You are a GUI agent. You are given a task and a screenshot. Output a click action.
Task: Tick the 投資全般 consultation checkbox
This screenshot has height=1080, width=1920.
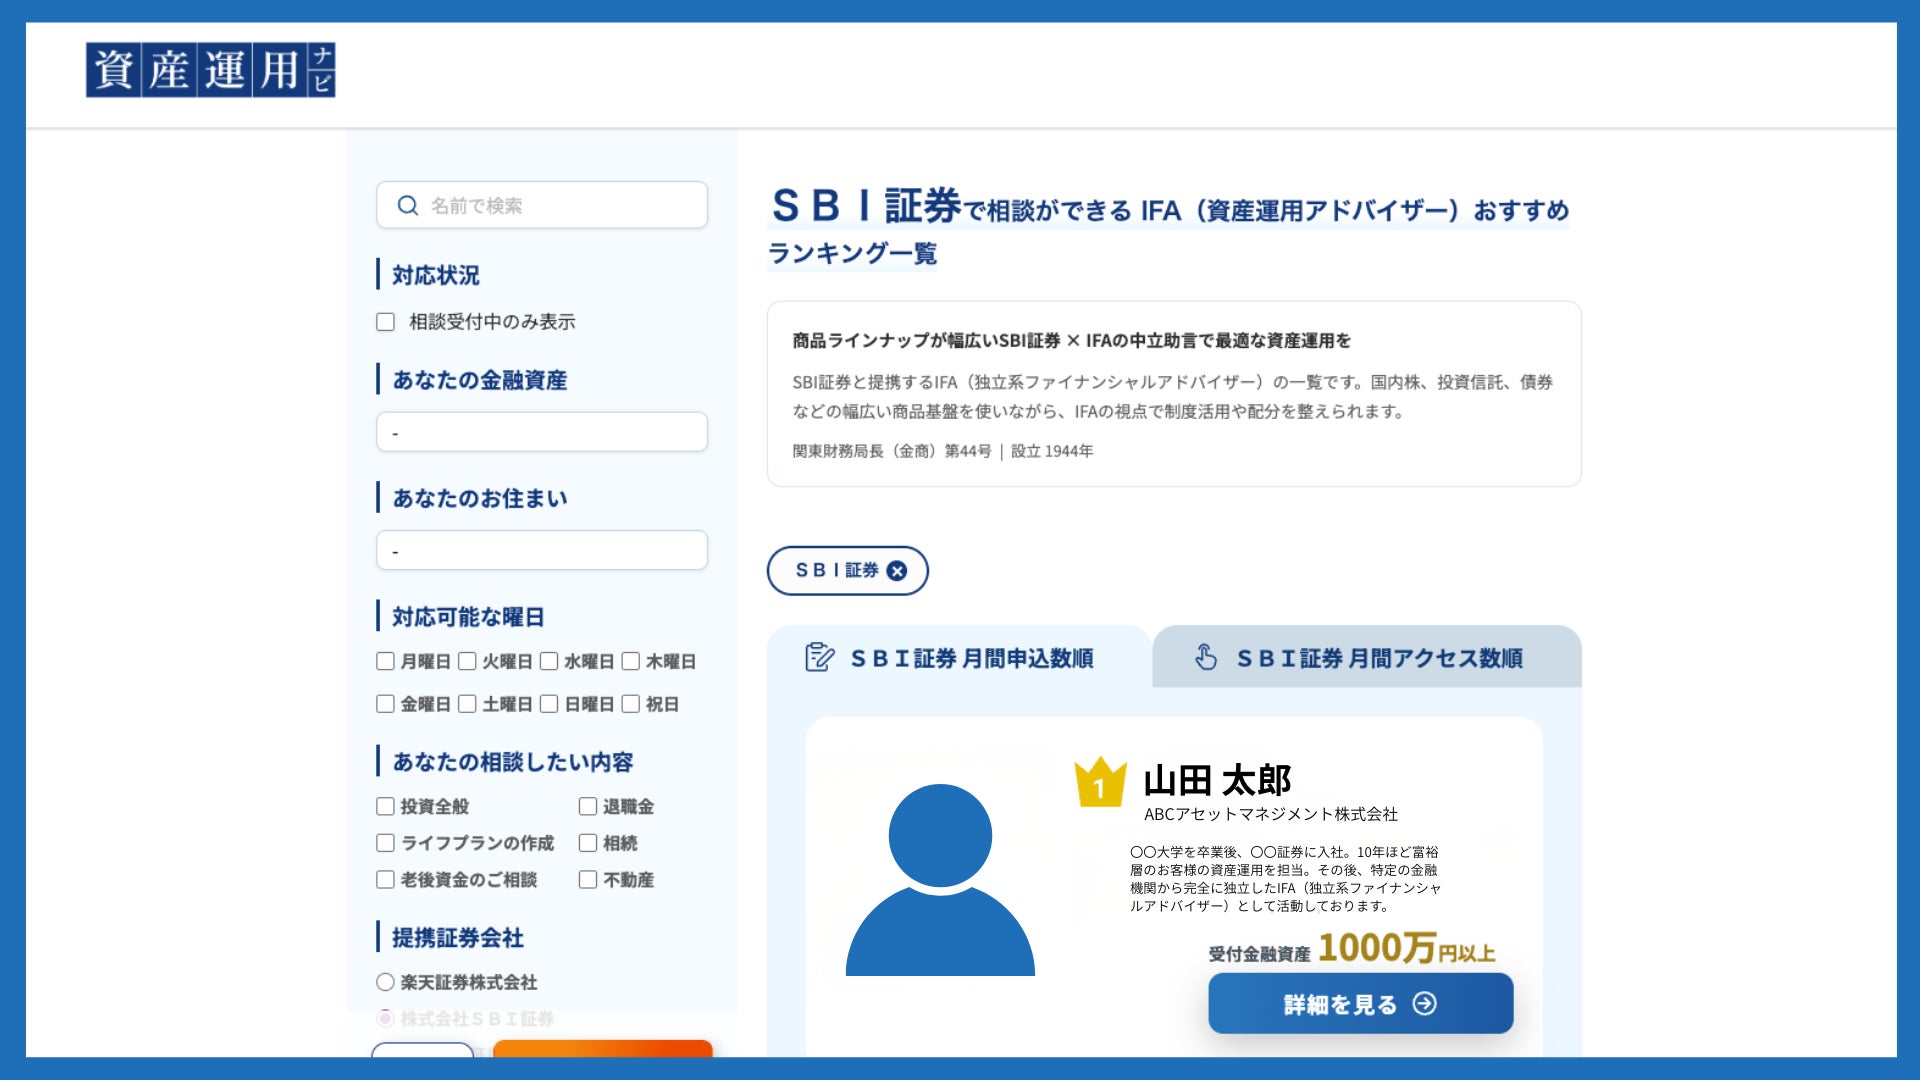[385, 806]
